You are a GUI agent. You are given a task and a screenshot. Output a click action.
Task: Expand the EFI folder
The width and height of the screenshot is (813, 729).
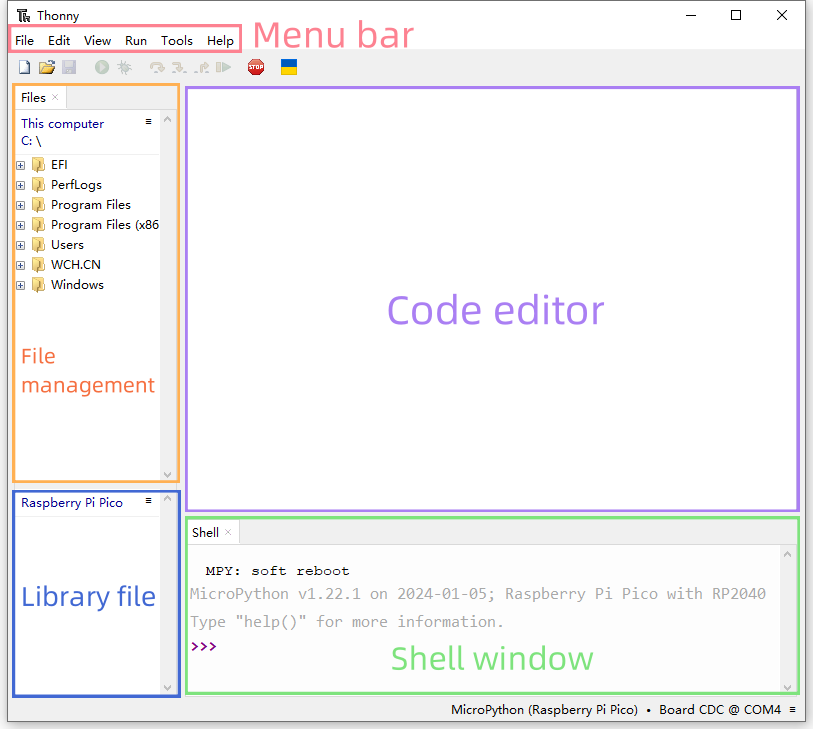pos(21,165)
